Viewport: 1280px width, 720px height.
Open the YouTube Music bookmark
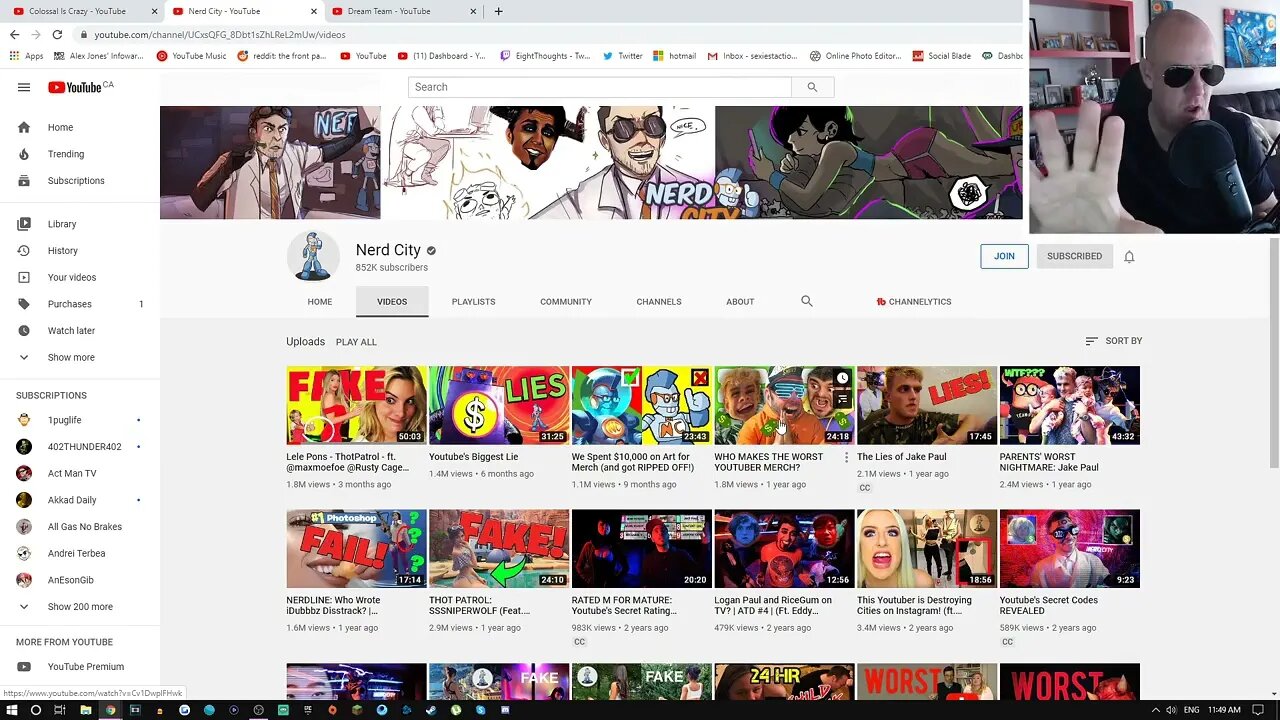(x=192, y=56)
